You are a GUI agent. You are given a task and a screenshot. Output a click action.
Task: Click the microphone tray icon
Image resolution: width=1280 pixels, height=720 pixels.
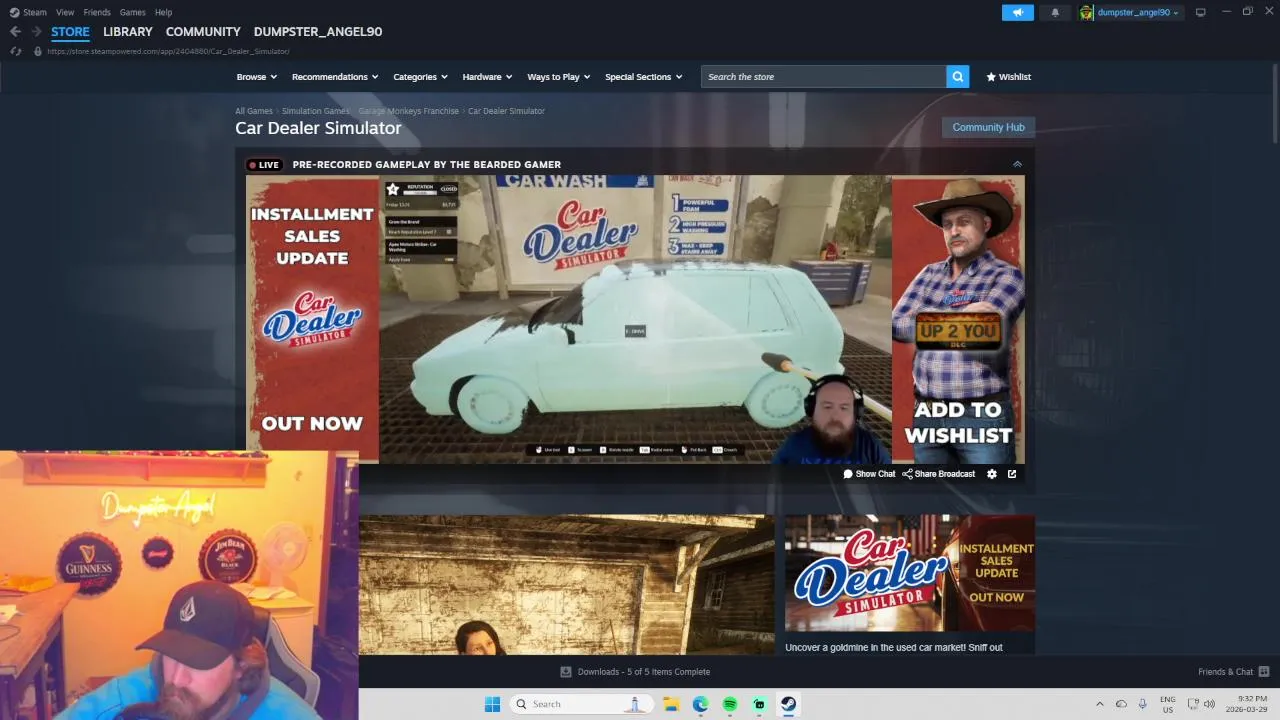point(1143,704)
